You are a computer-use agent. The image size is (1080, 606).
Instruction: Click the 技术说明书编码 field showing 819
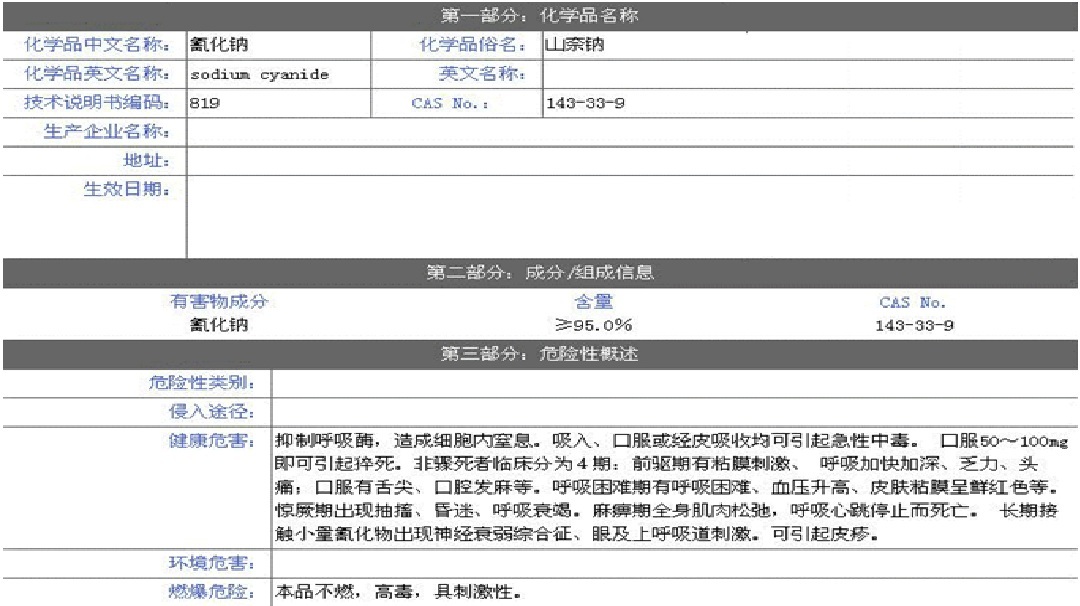tap(278, 103)
